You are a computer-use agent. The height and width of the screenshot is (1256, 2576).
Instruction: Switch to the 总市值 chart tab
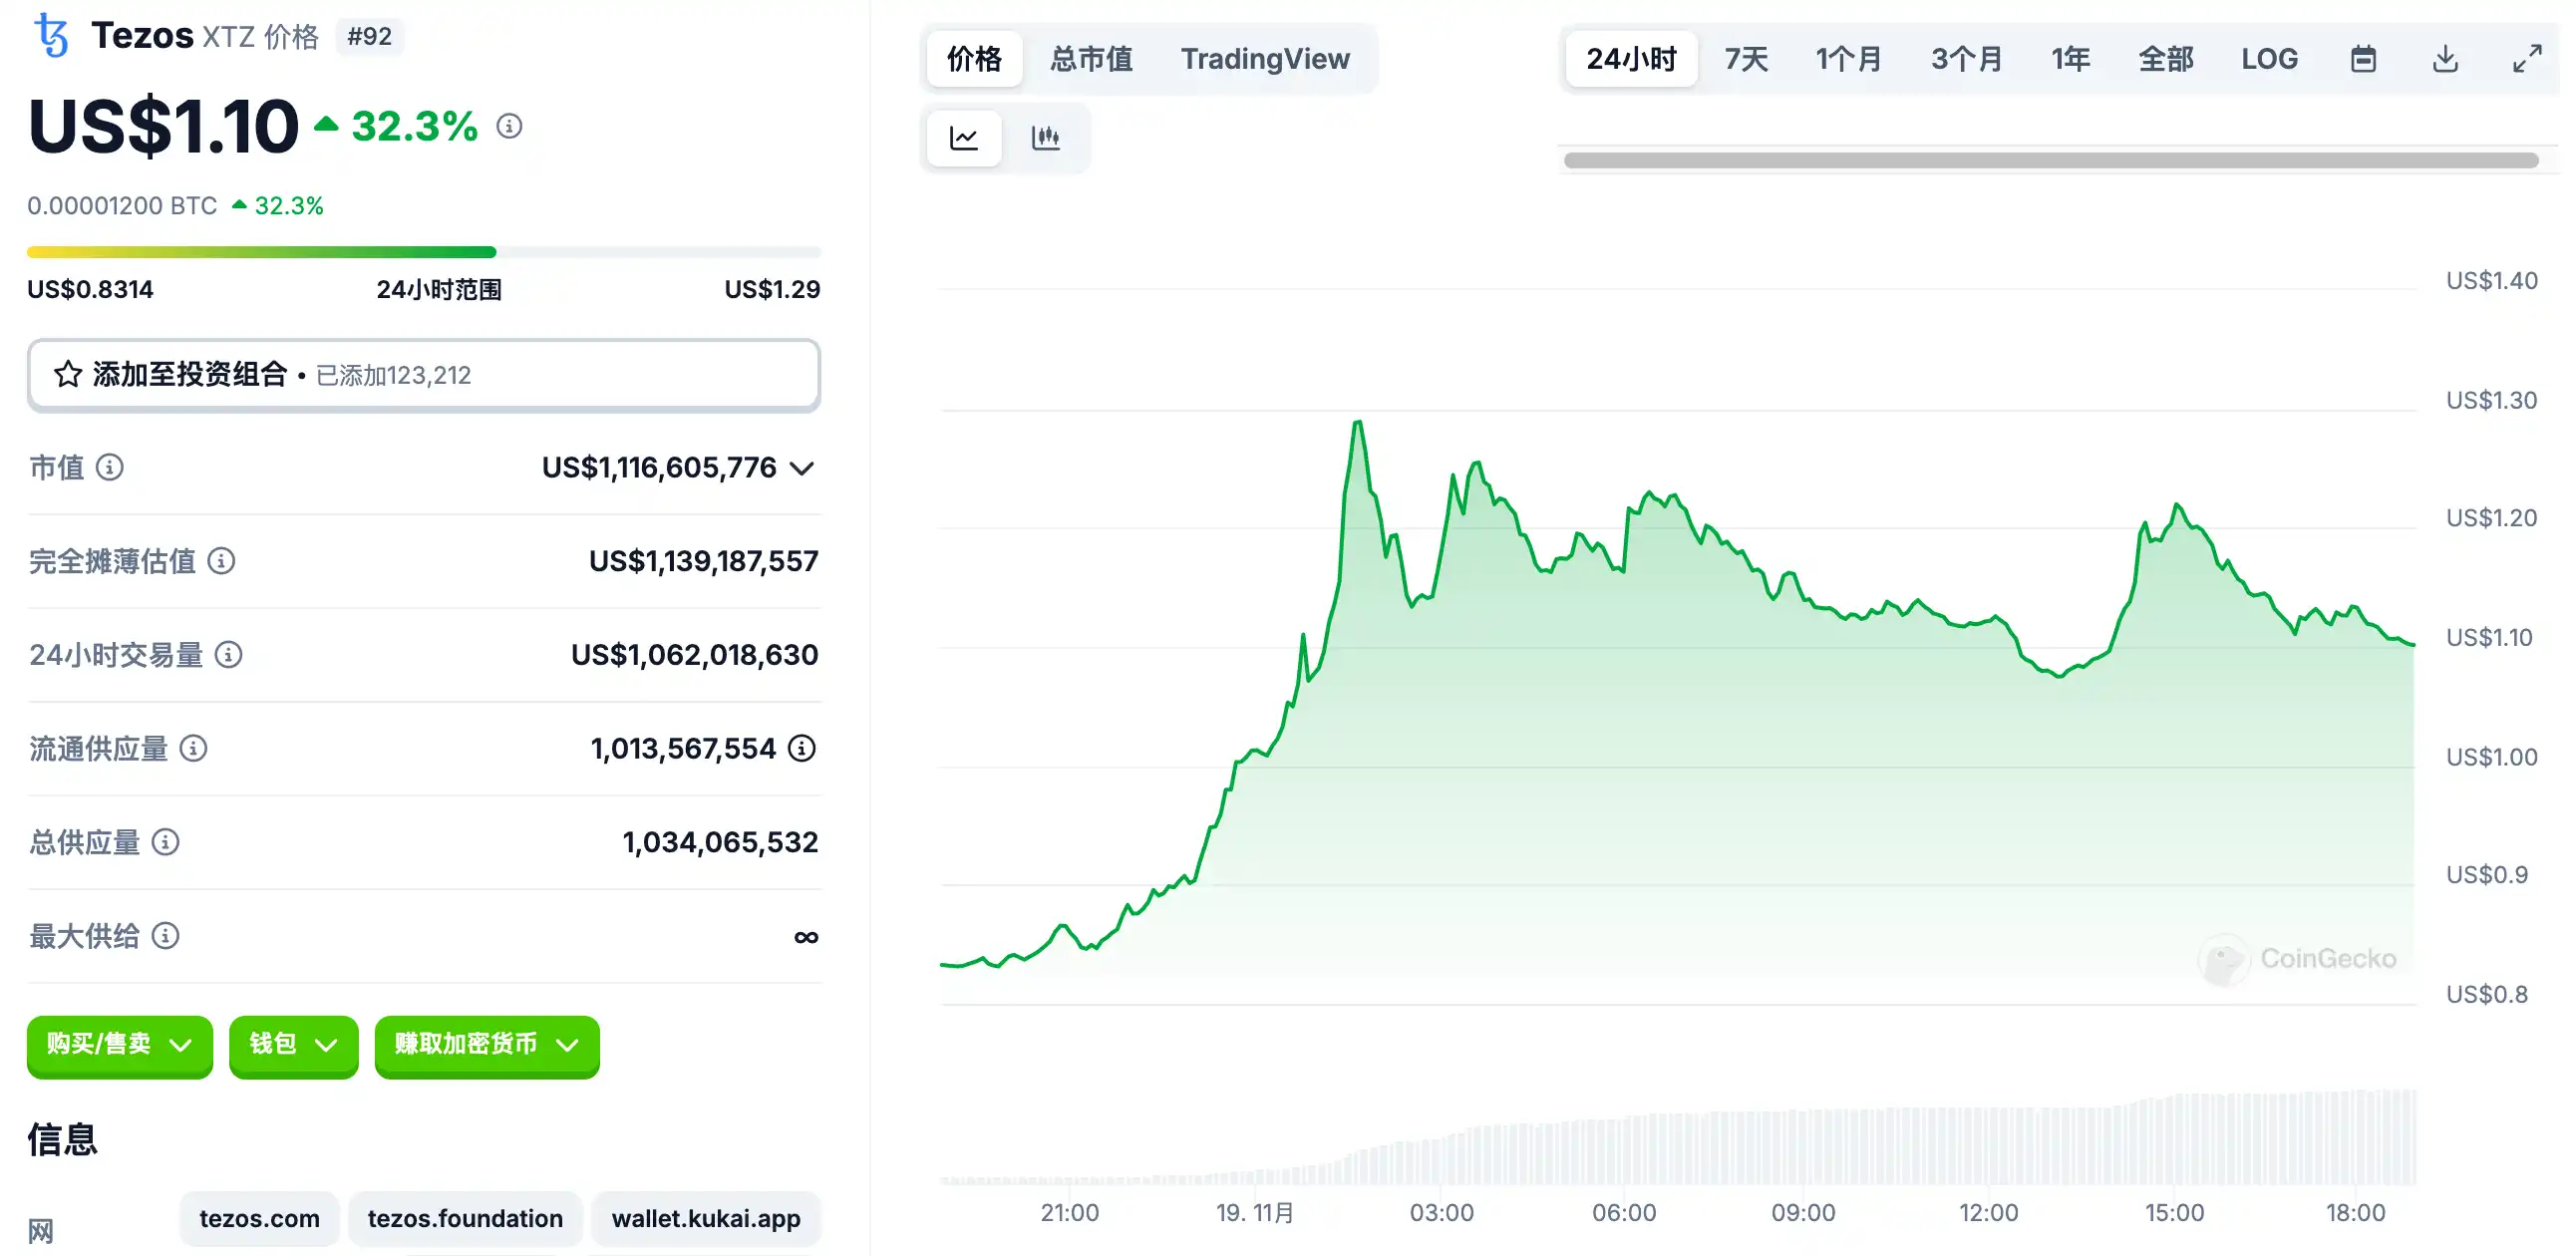[x=1091, y=59]
